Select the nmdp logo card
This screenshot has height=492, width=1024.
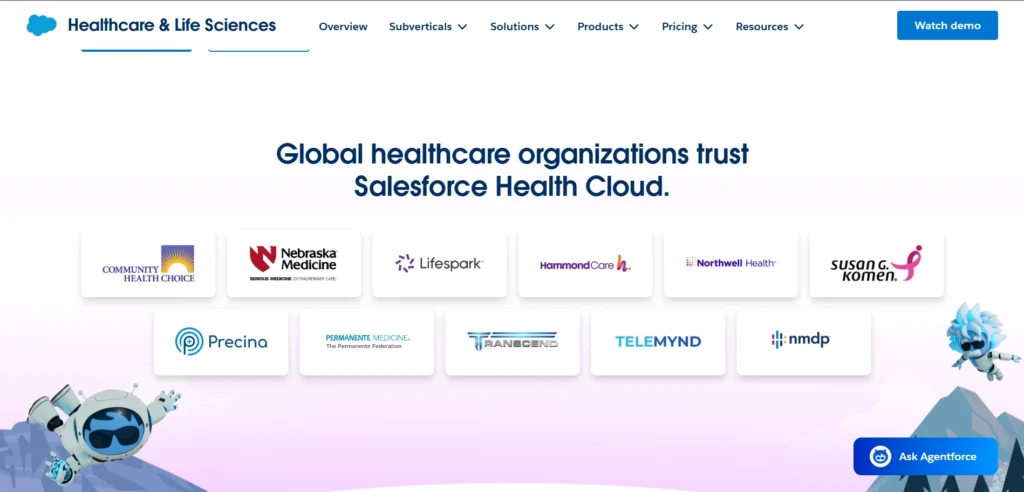[x=803, y=342]
